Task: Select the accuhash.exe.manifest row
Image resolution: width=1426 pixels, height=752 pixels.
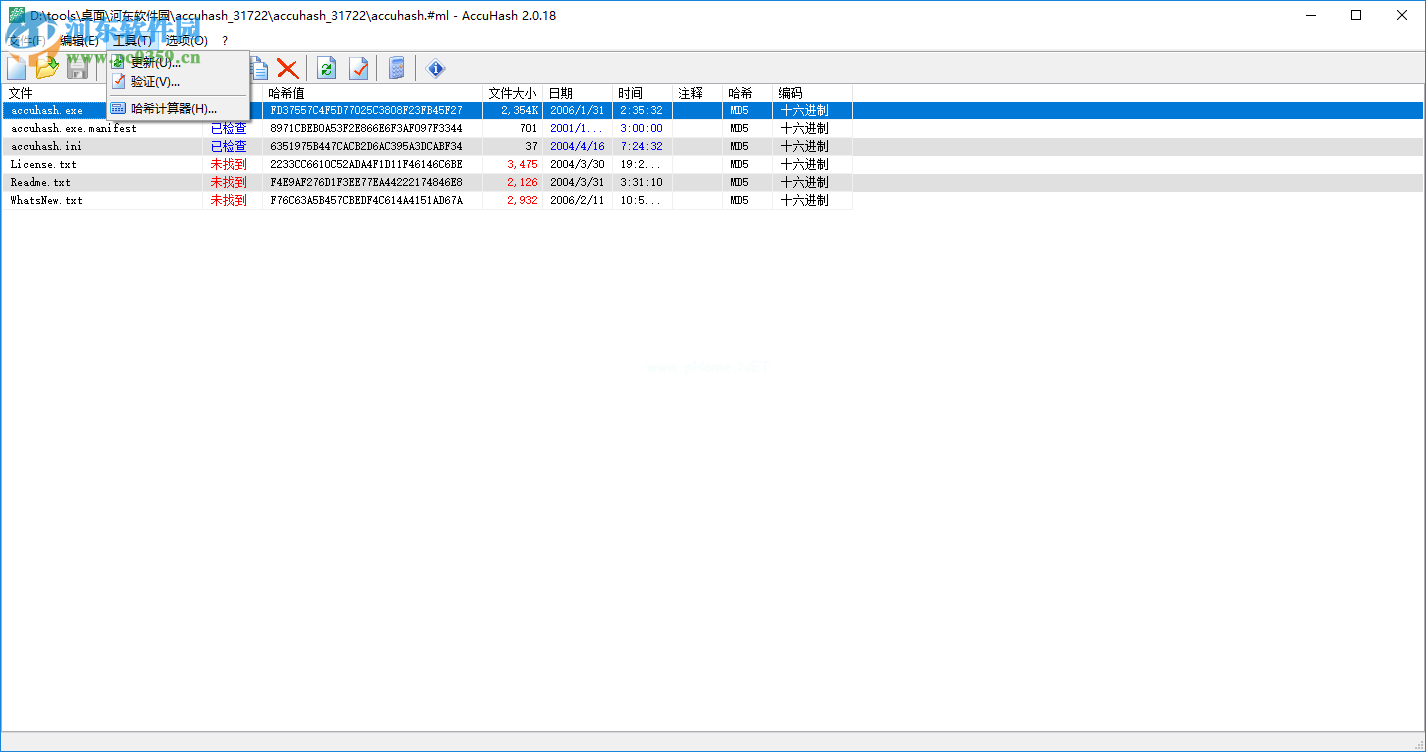Action: point(73,129)
